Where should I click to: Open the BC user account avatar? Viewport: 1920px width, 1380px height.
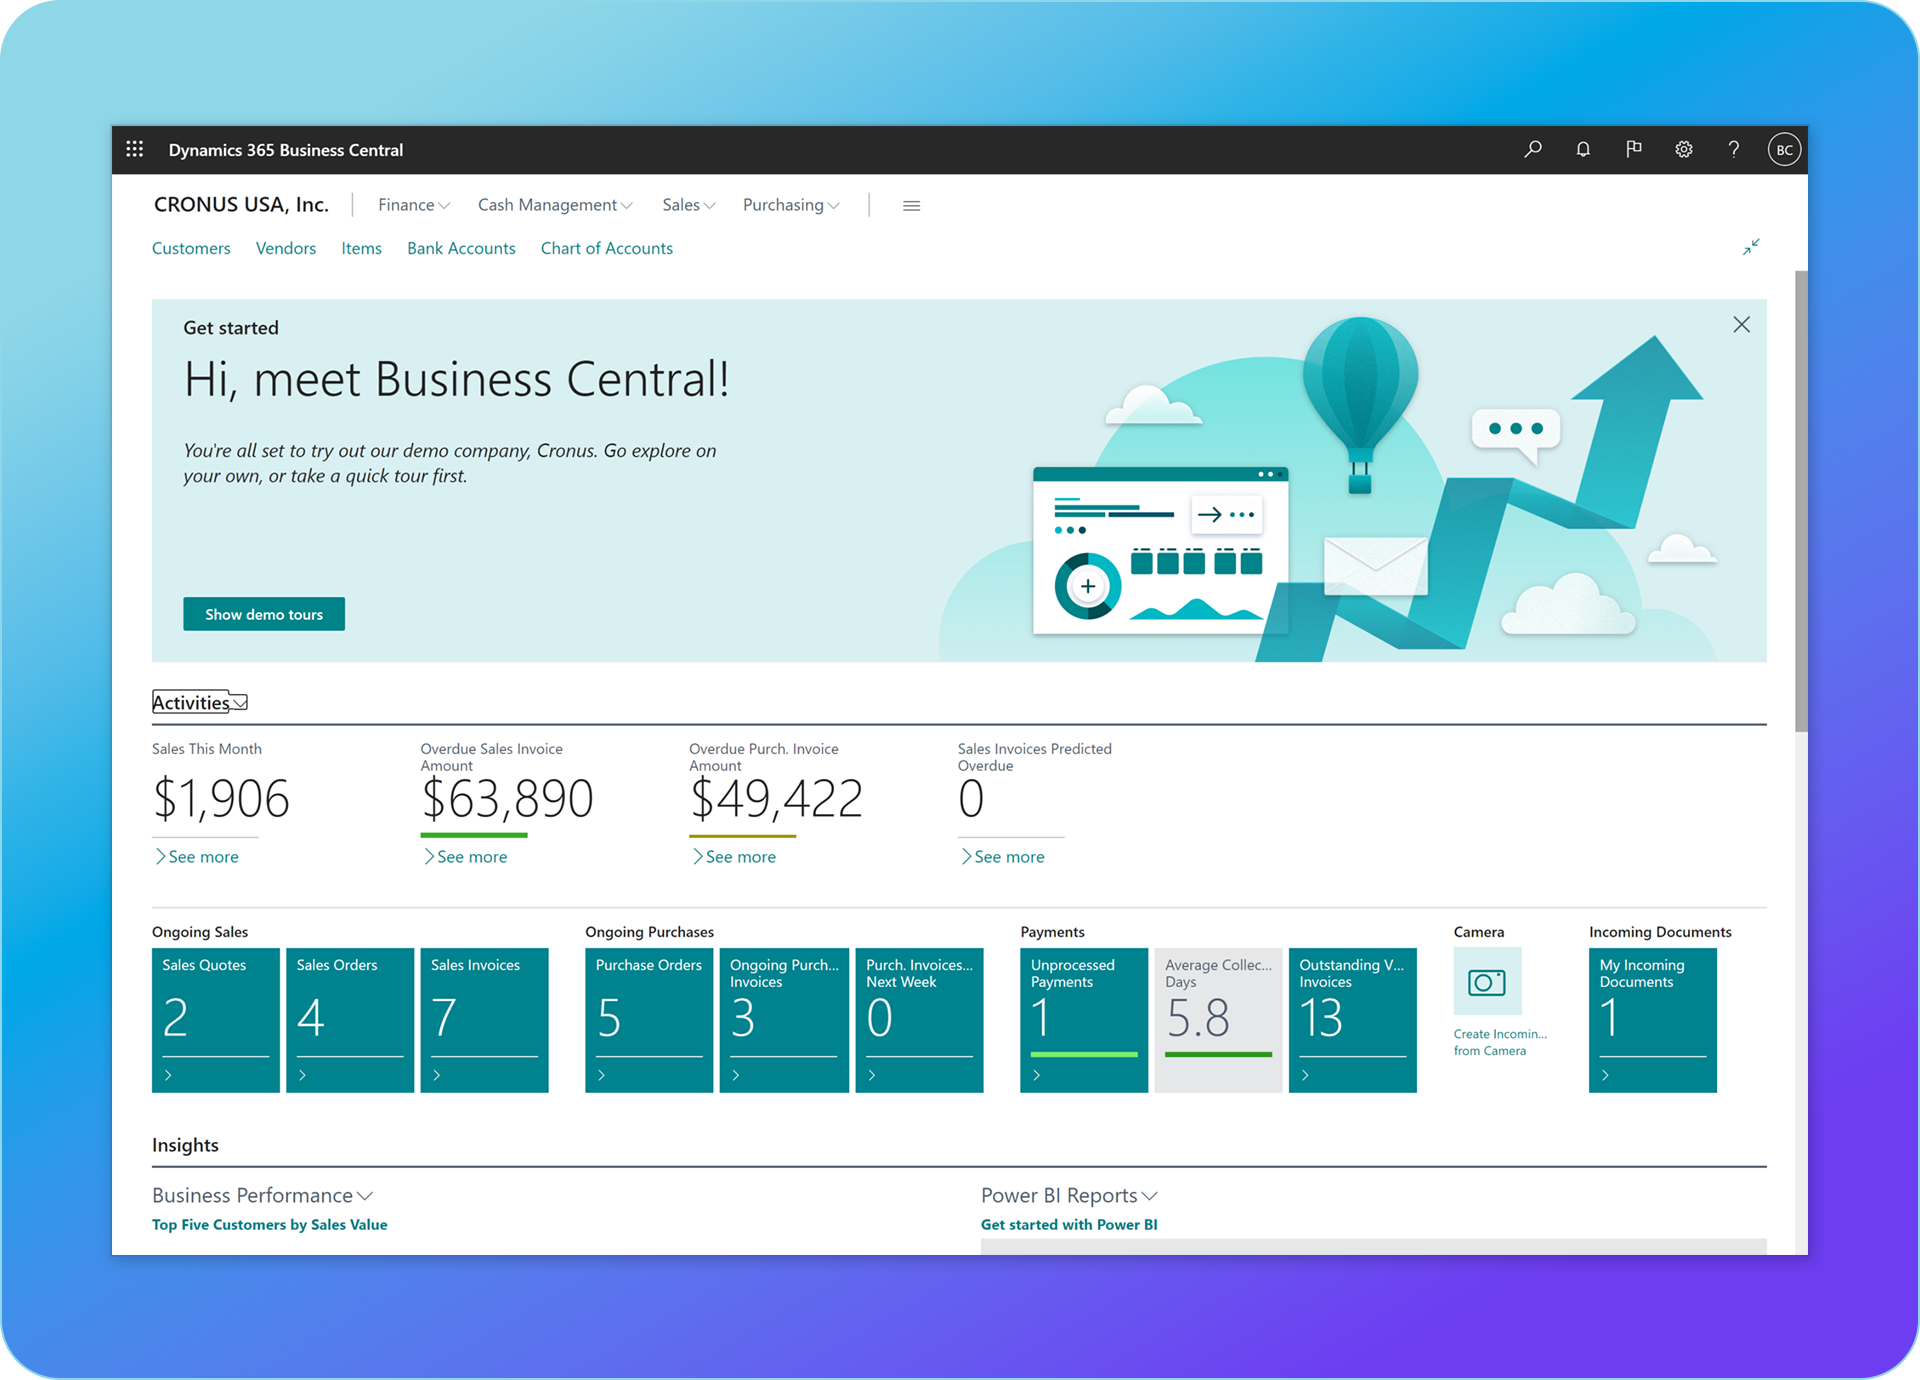click(1784, 150)
